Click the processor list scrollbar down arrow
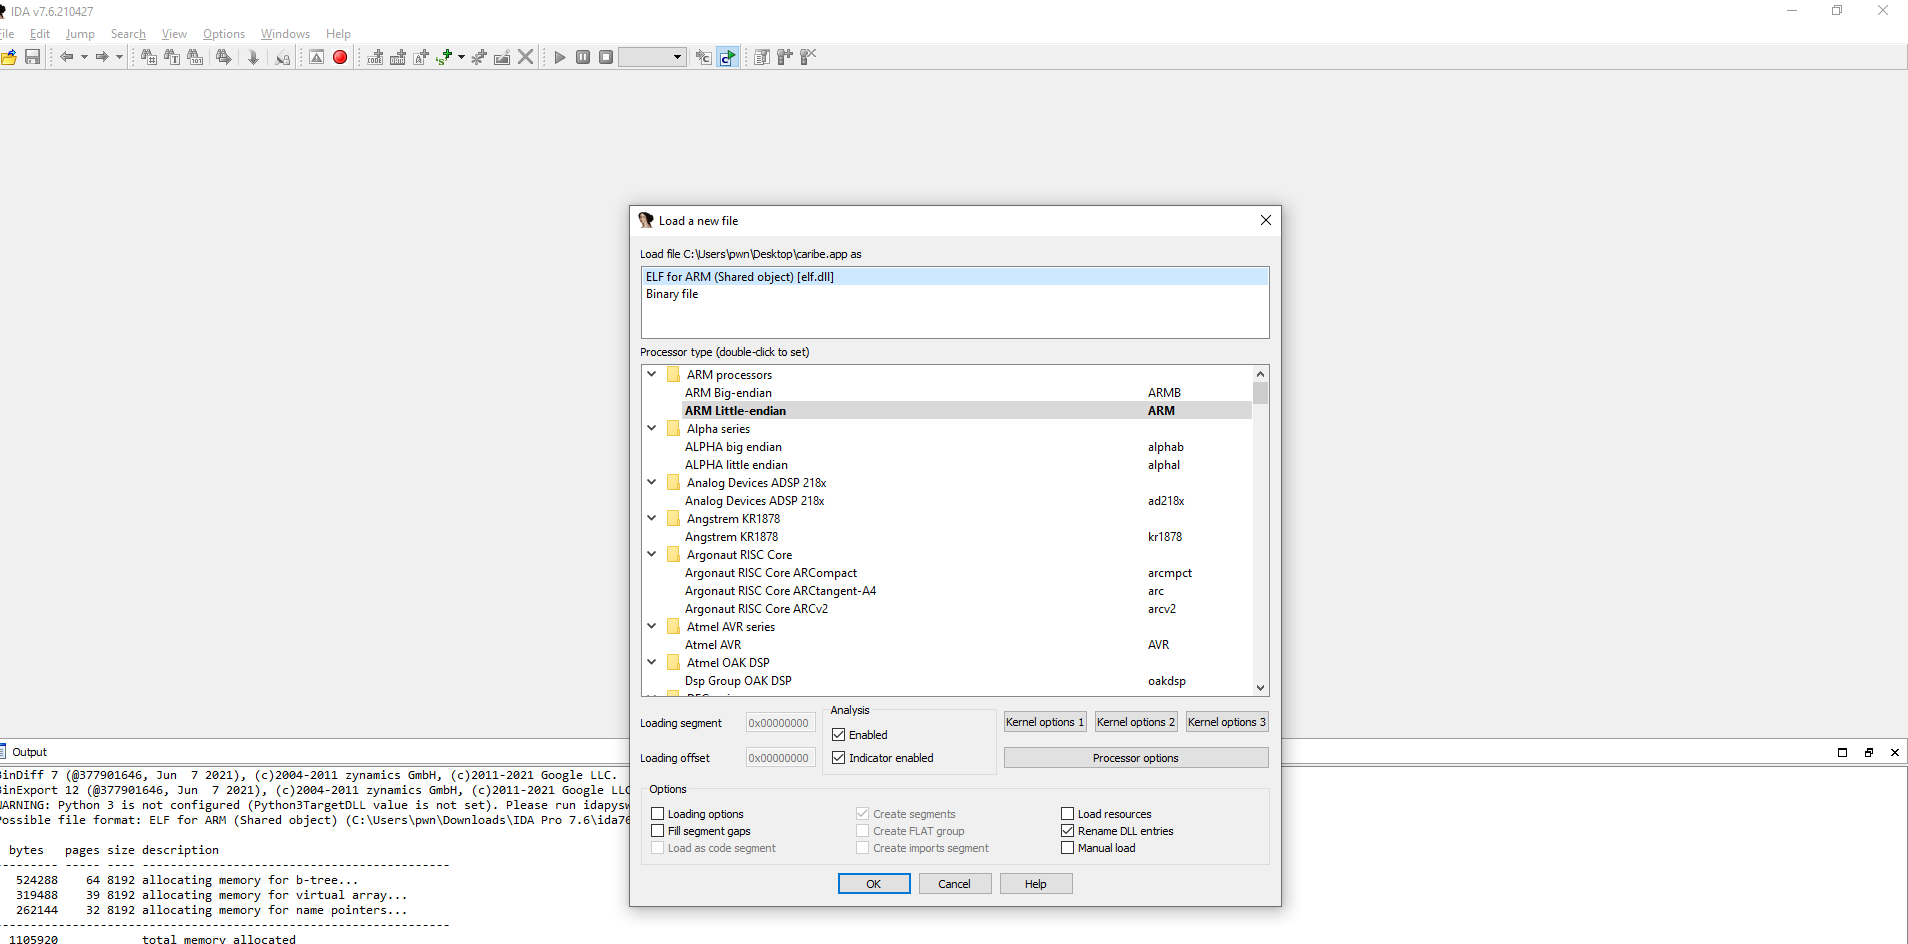Screen dimensions: 1908x944 tap(1260, 688)
